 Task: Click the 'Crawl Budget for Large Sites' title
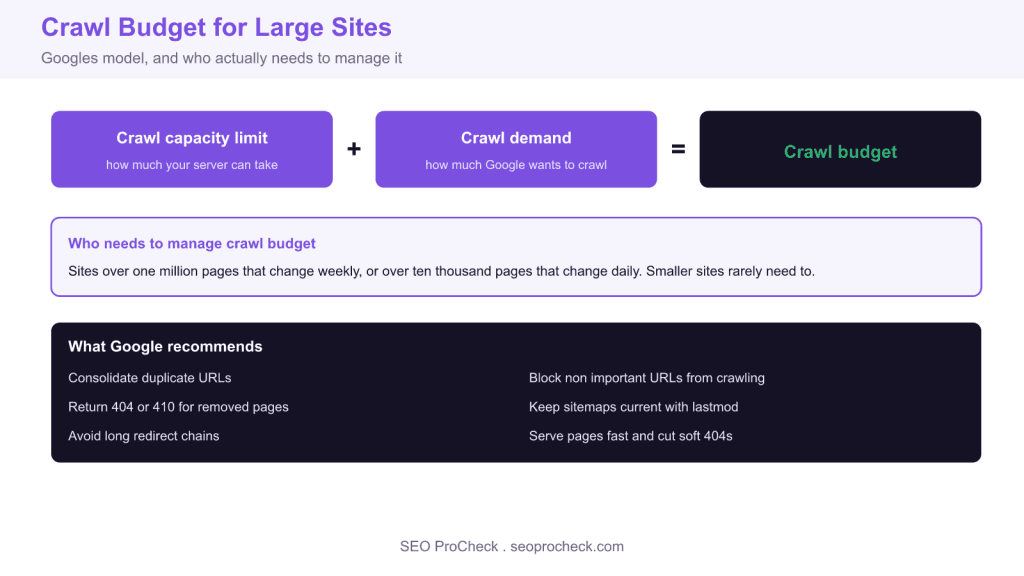(x=216, y=27)
